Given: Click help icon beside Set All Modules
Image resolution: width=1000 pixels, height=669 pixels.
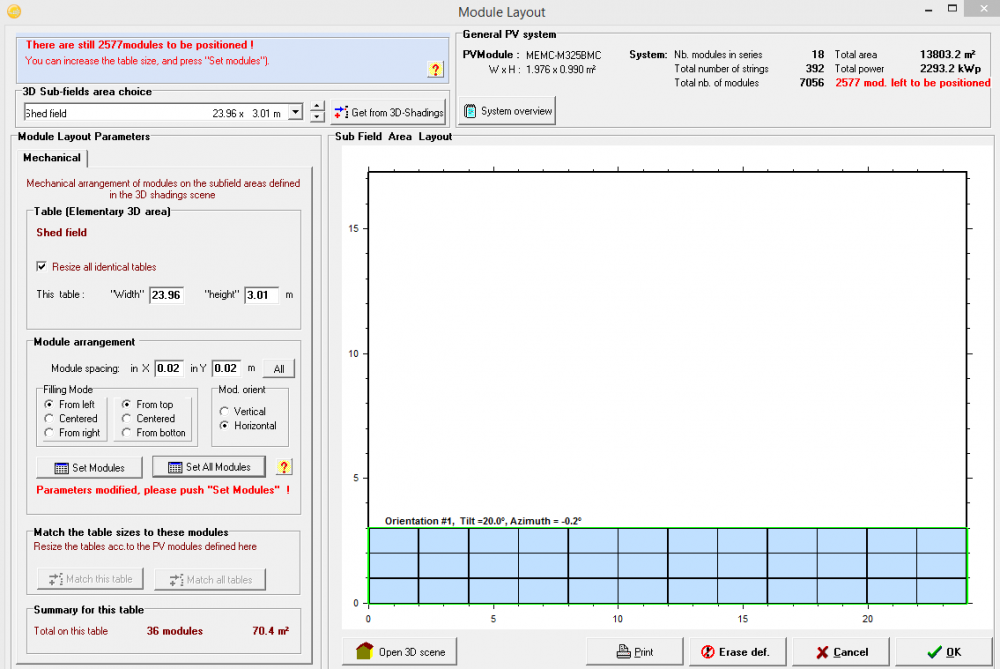Looking at the screenshot, I should click(x=284, y=467).
